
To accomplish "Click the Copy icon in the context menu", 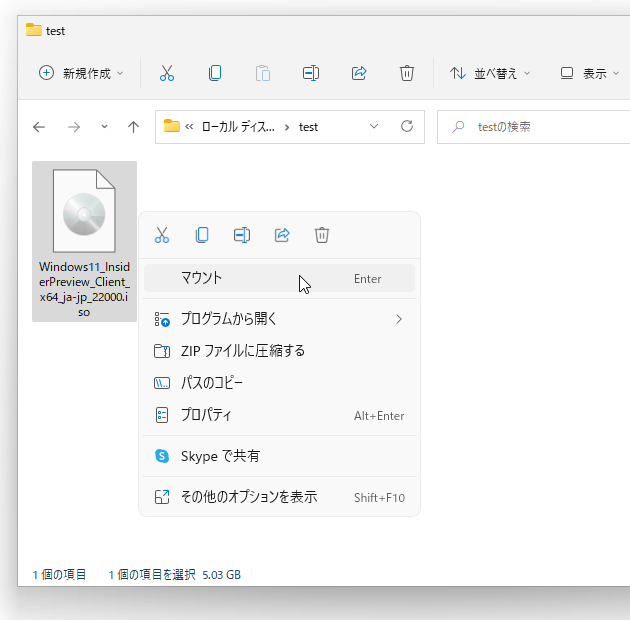I will (x=202, y=235).
